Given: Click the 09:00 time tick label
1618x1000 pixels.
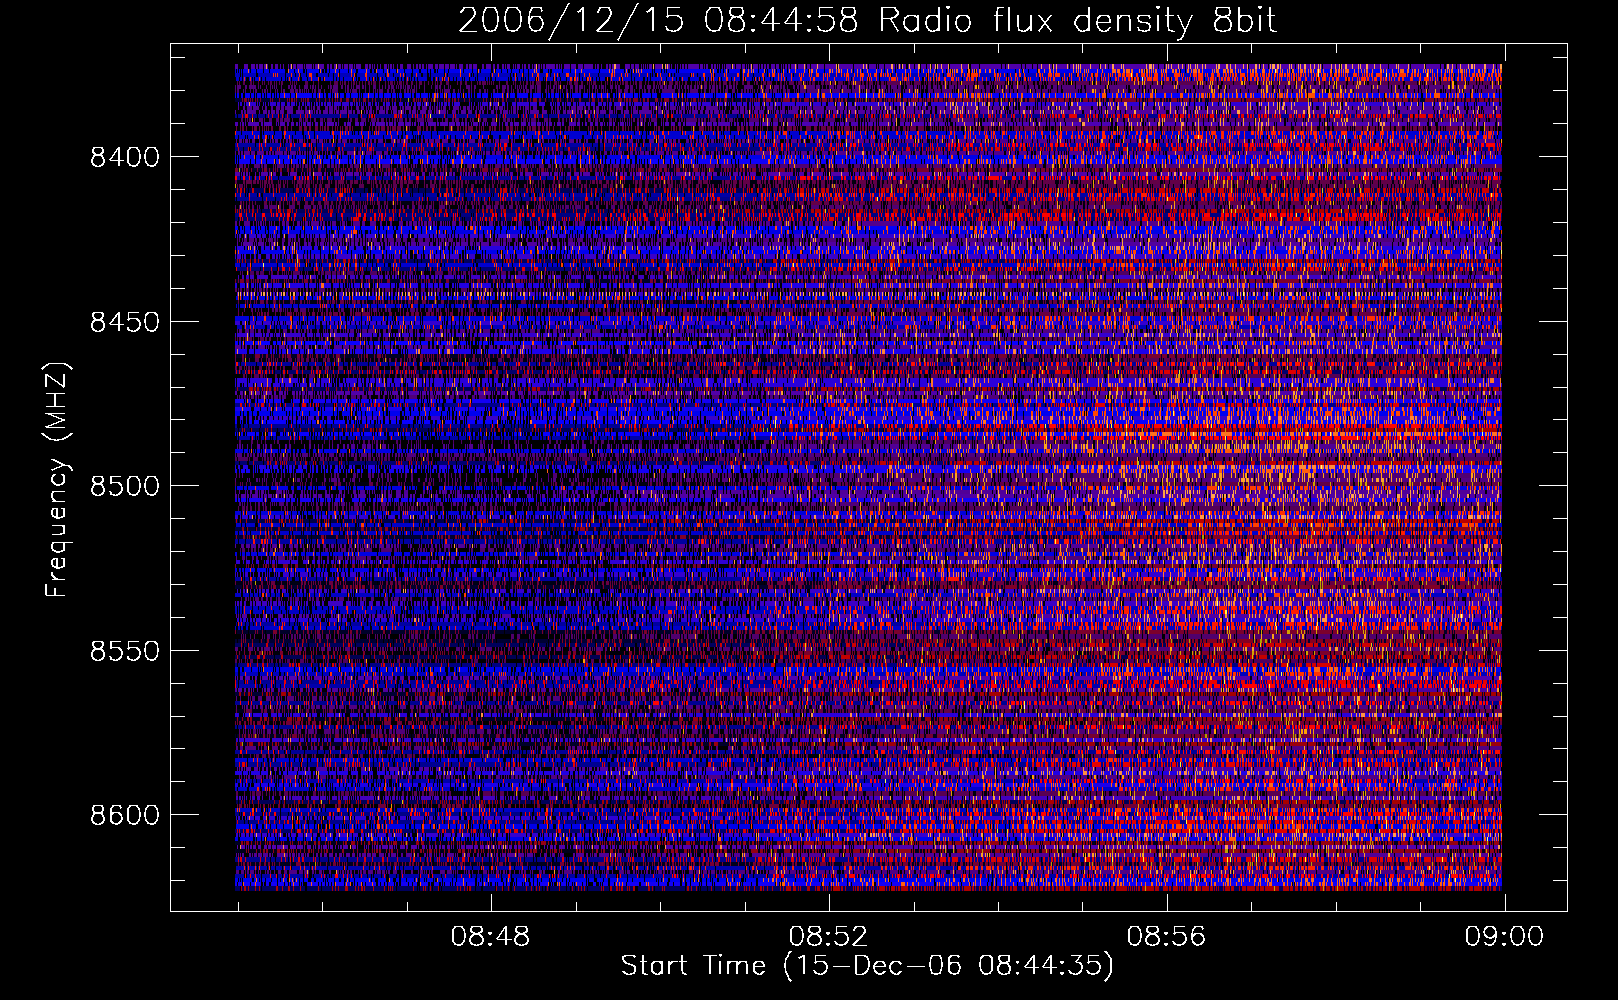Looking at the screenshot, I should coord(1504,937).
